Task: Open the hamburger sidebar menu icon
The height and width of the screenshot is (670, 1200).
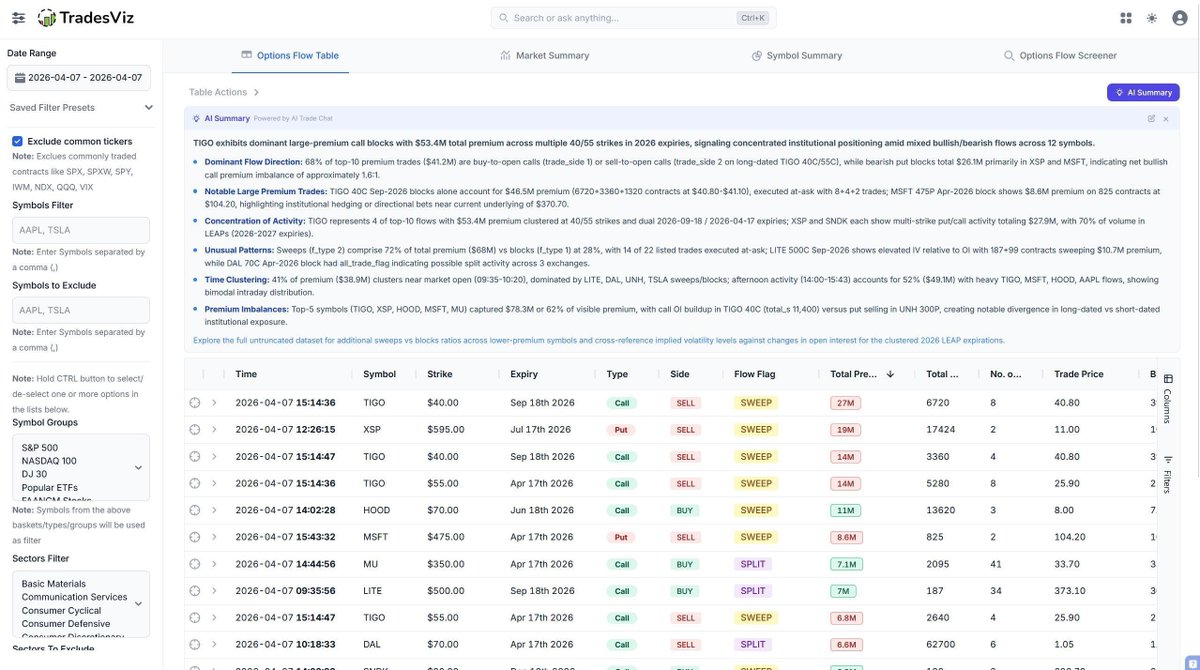Action: tap(18, 17)
